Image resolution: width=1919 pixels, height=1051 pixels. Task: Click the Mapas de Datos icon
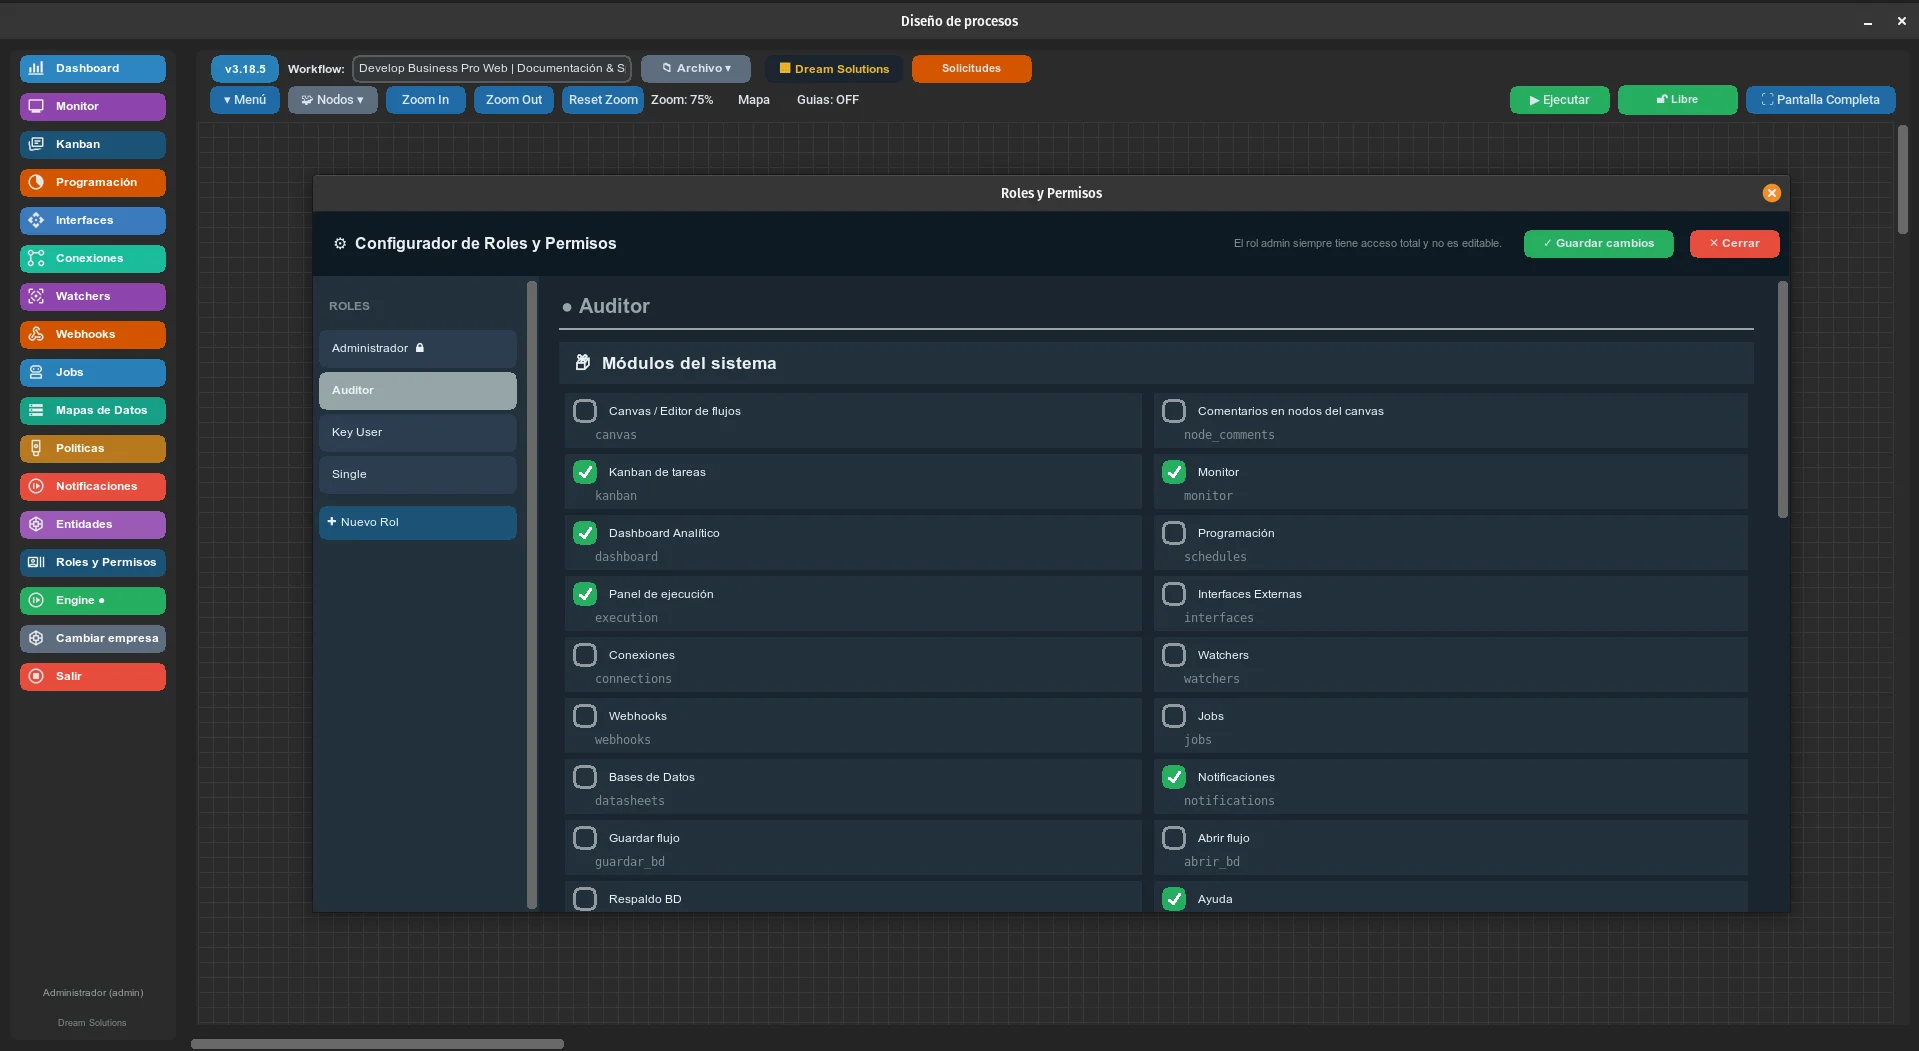pos(36,410)
